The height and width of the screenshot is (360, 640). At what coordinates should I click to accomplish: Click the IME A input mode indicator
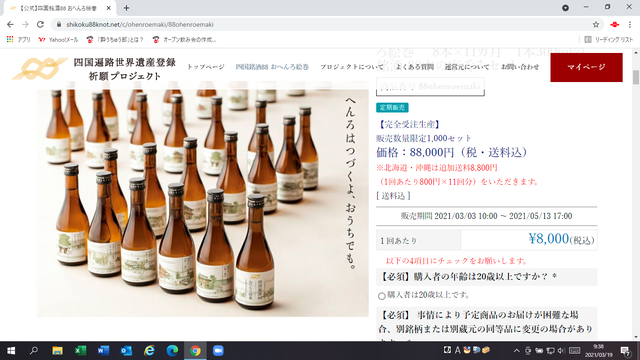458,350
